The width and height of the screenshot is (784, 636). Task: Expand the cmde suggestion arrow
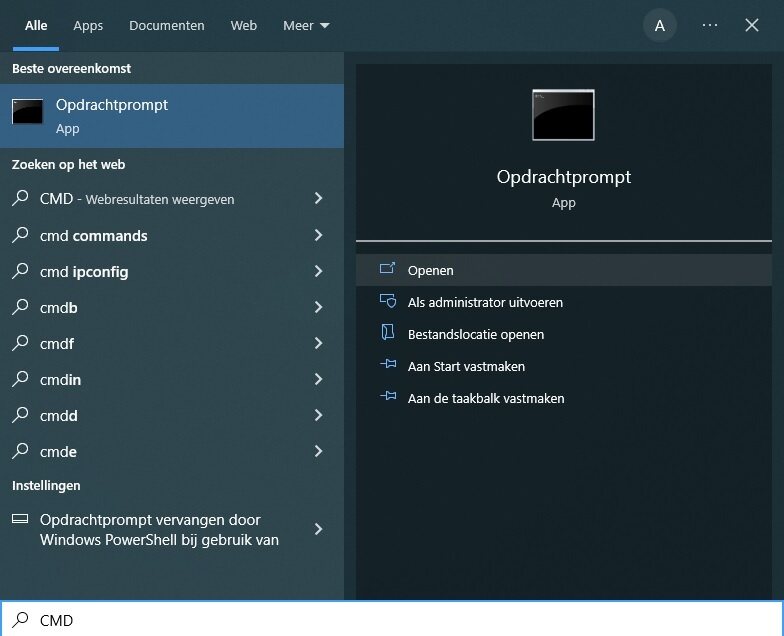pyautogui.click(x=318, y=451)
